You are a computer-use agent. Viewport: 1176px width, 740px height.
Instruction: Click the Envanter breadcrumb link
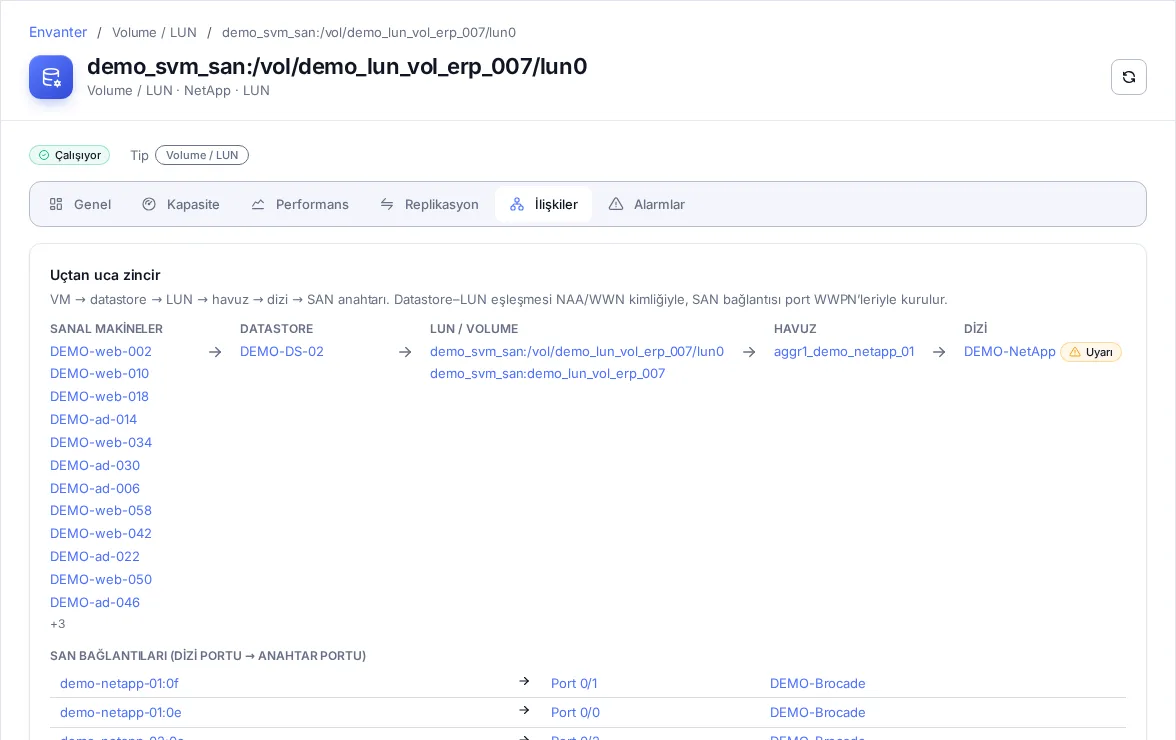click(58, 32)
